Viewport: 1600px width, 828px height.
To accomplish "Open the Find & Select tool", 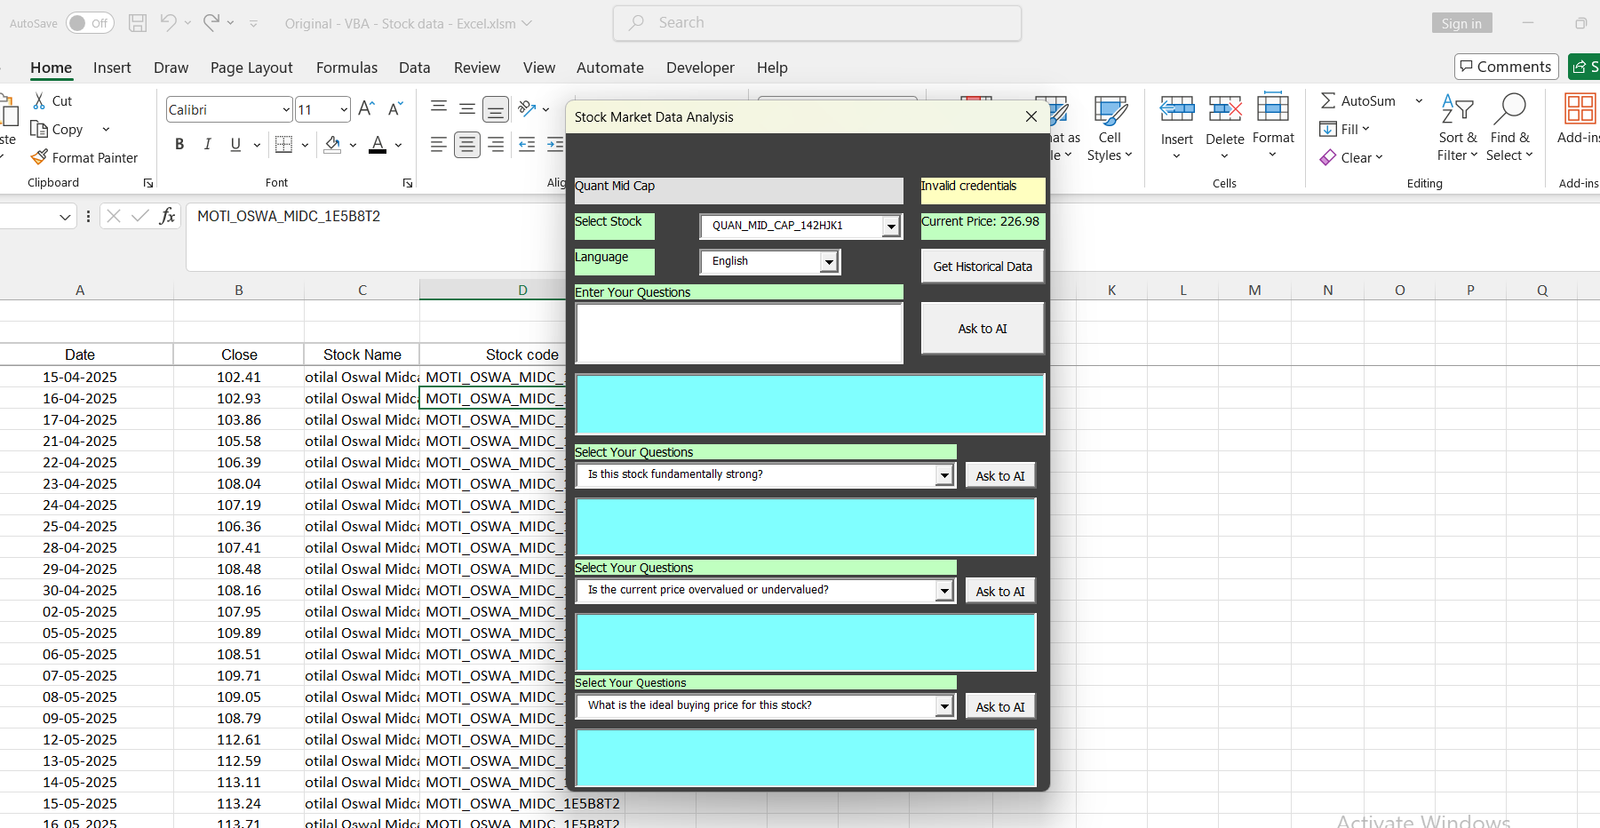I will (1509, 127).
